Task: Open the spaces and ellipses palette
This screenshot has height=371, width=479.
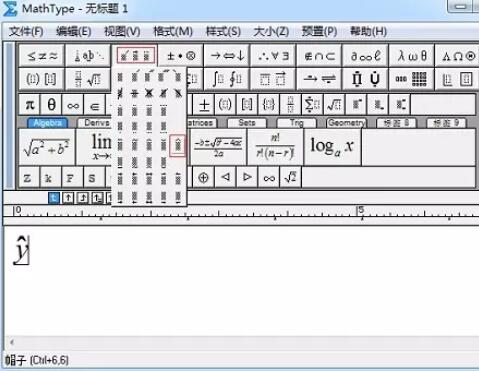Action: coord(88,56)
